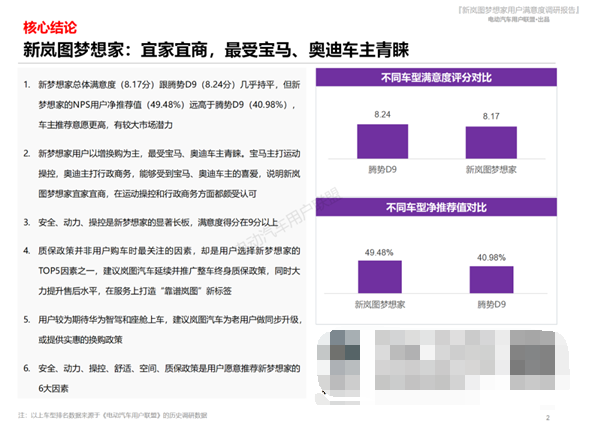Select conclusion point 2 about 宝马、奥迪车主

[161, 174]
